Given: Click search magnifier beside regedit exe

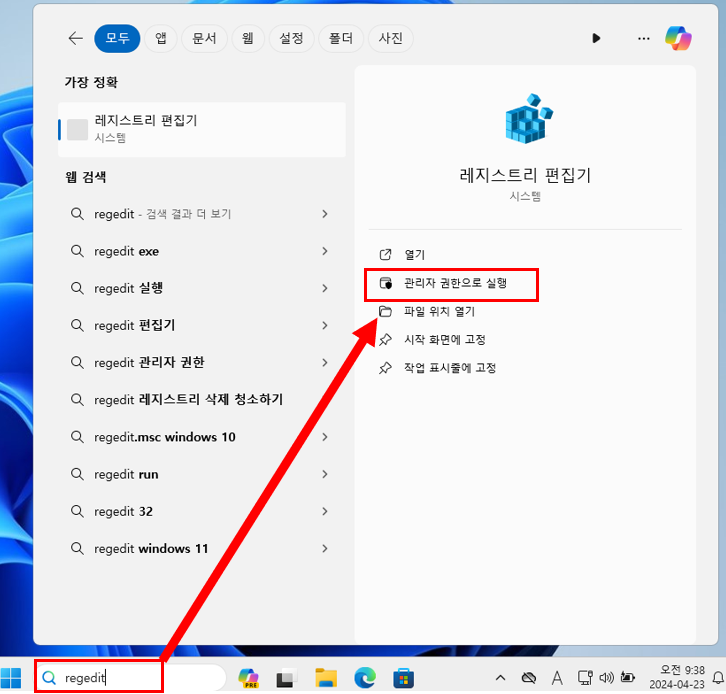Looking at the screenshot, I should click(77, 251).
